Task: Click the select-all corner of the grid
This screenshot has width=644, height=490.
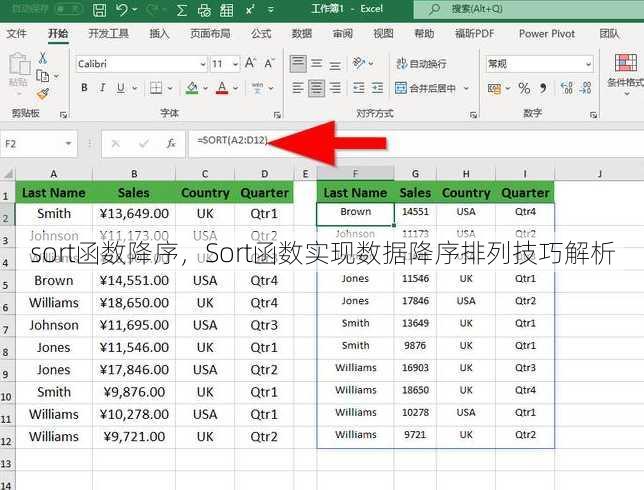Action: coord(8,174)
